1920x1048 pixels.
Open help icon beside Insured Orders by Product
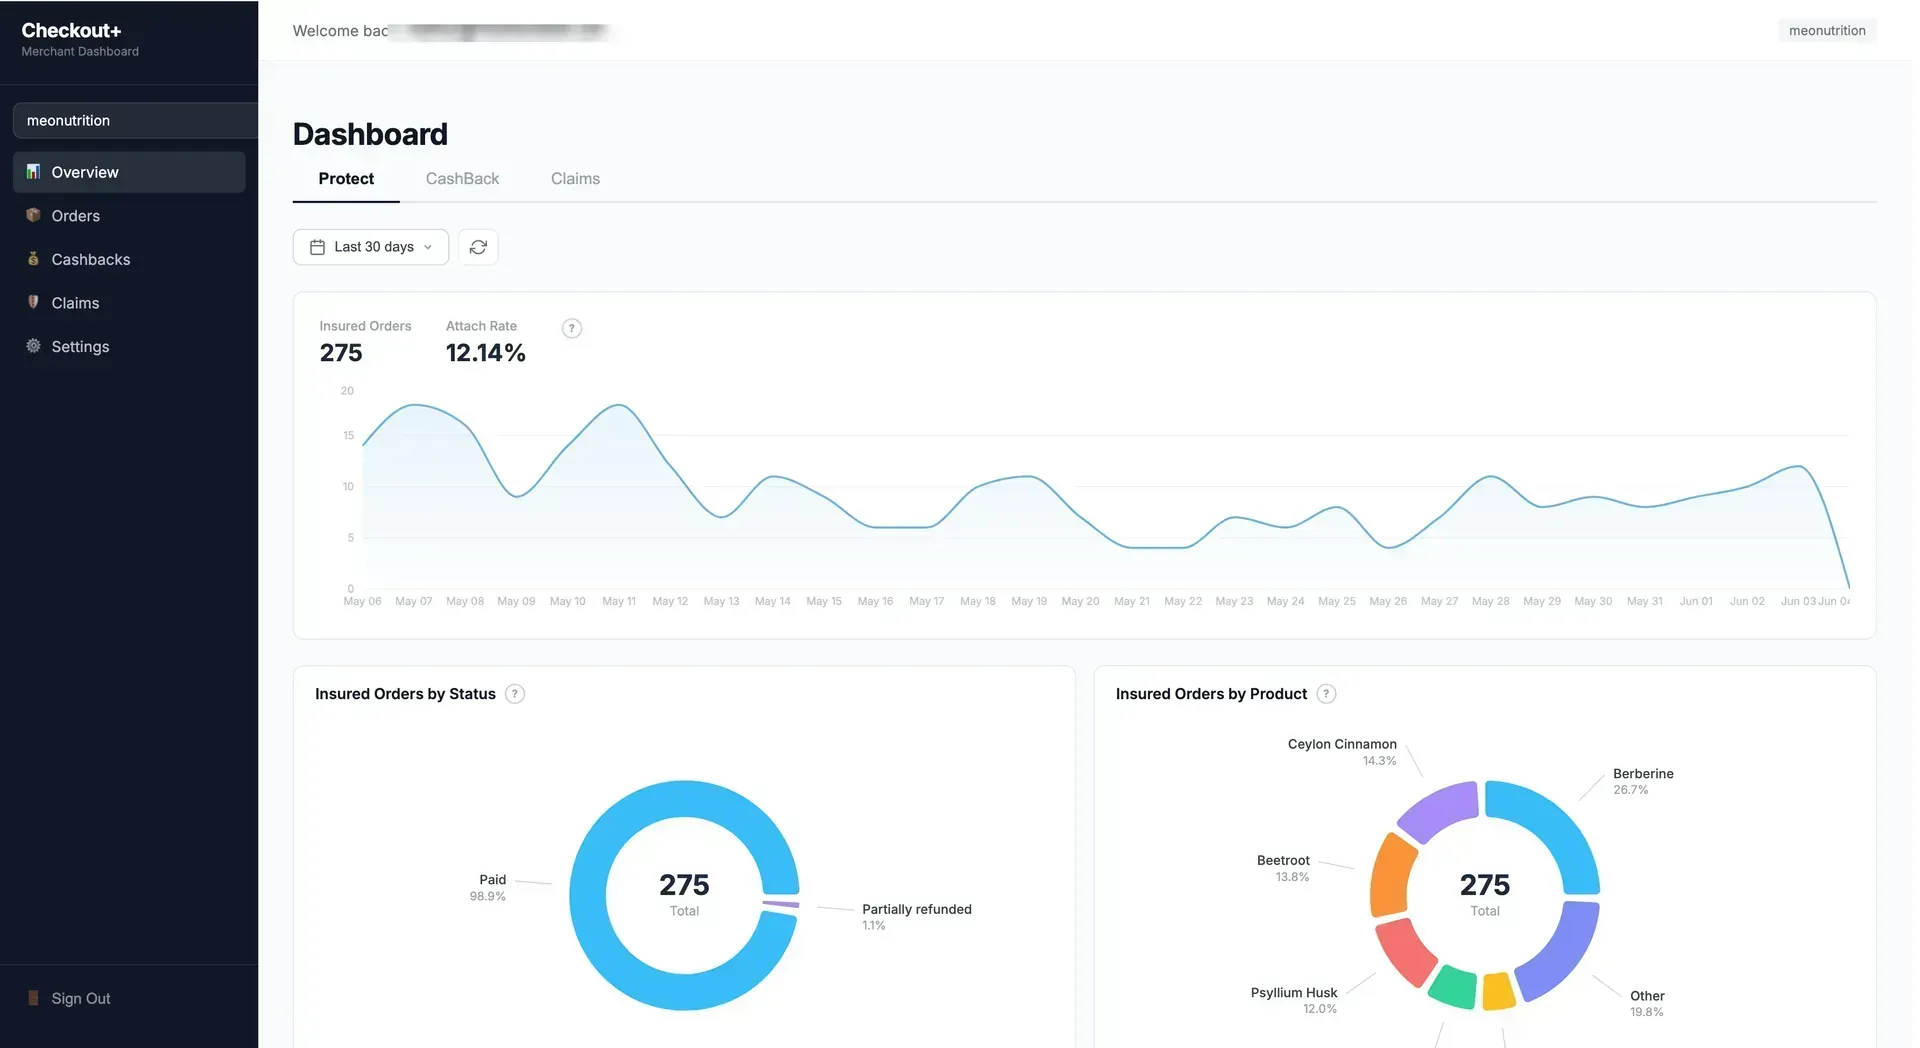point(1326,694)
